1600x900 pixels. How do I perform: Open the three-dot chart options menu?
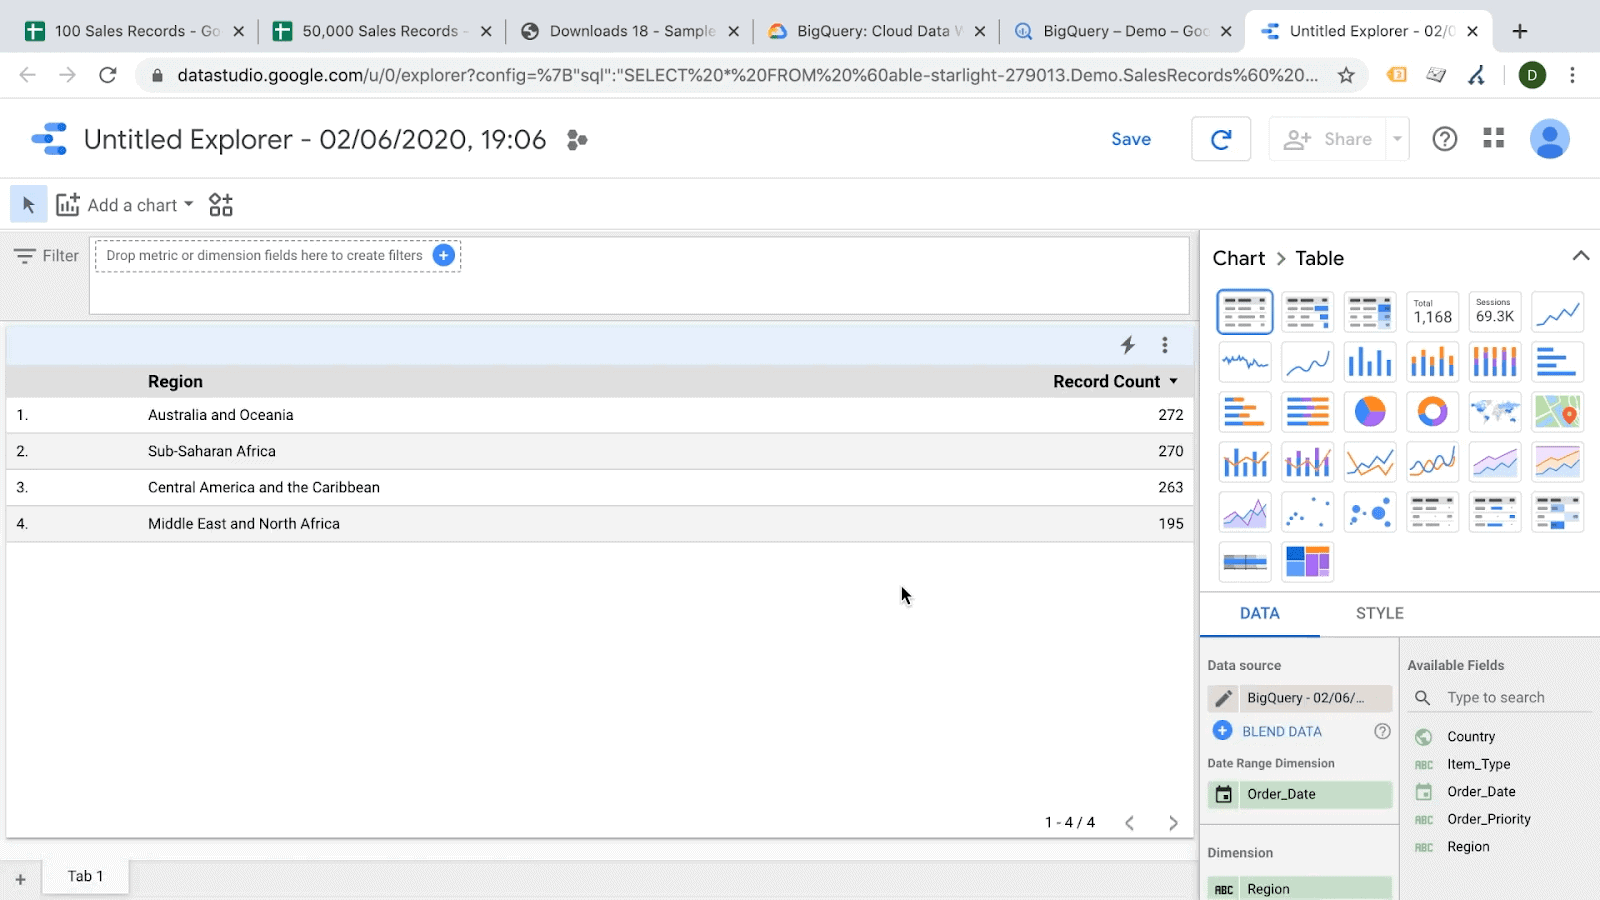tap(1164, 345)
